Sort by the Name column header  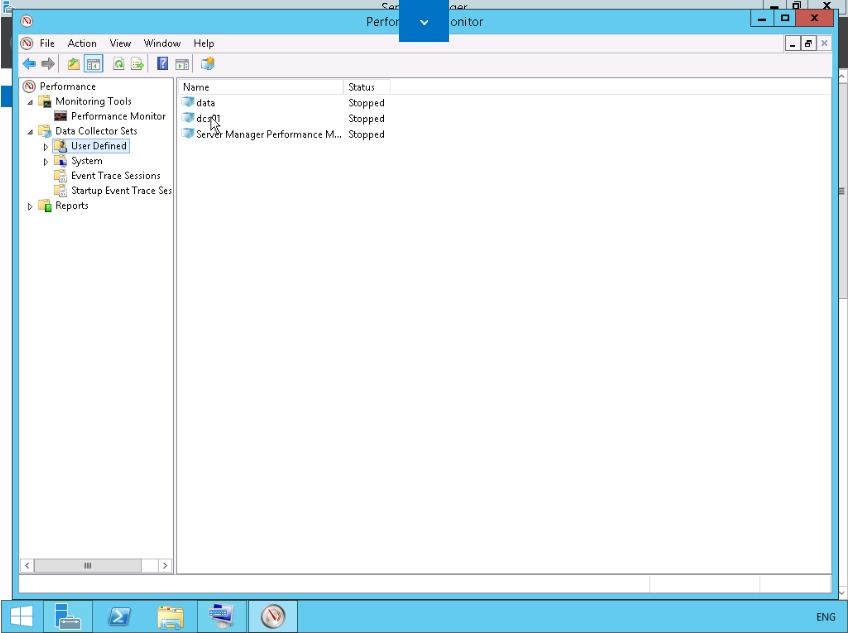click(x=261, y=87)
